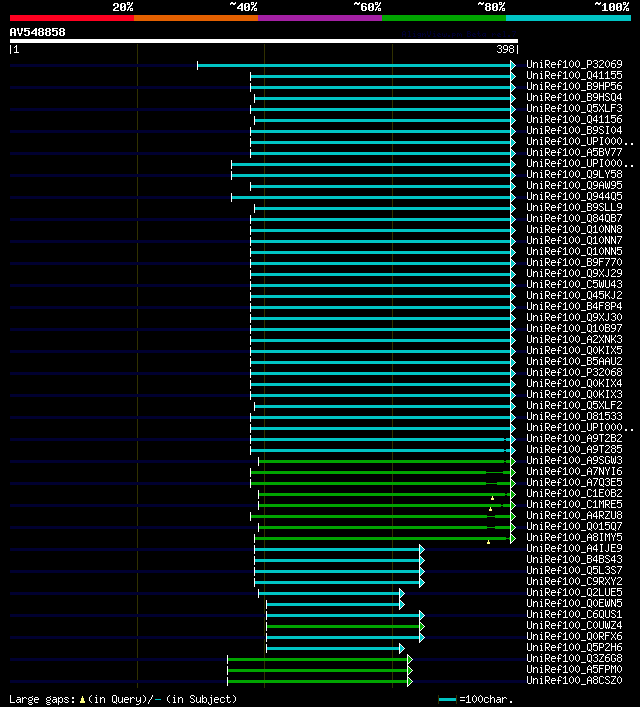The width and height of the screenshot is (640, 707).
Task: Select label UniRef100_Q45KJ2
Action: 574,295
